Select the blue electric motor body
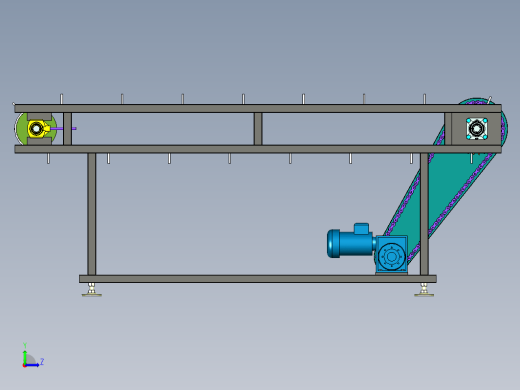520x390 pixels. 349,243
